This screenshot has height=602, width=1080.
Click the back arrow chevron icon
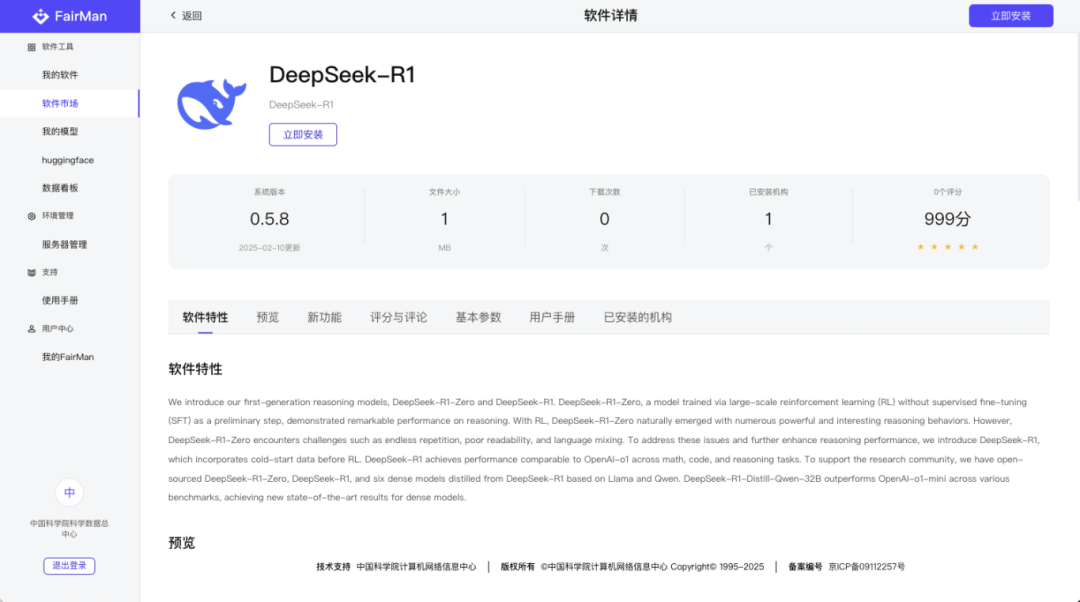(173, 15)
